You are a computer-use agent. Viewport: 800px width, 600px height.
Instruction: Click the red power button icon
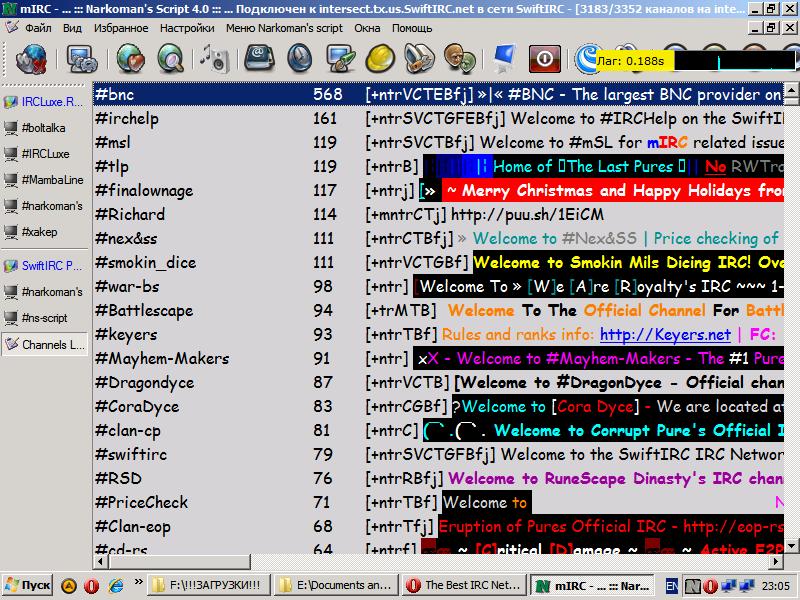(x=544, y=59)
